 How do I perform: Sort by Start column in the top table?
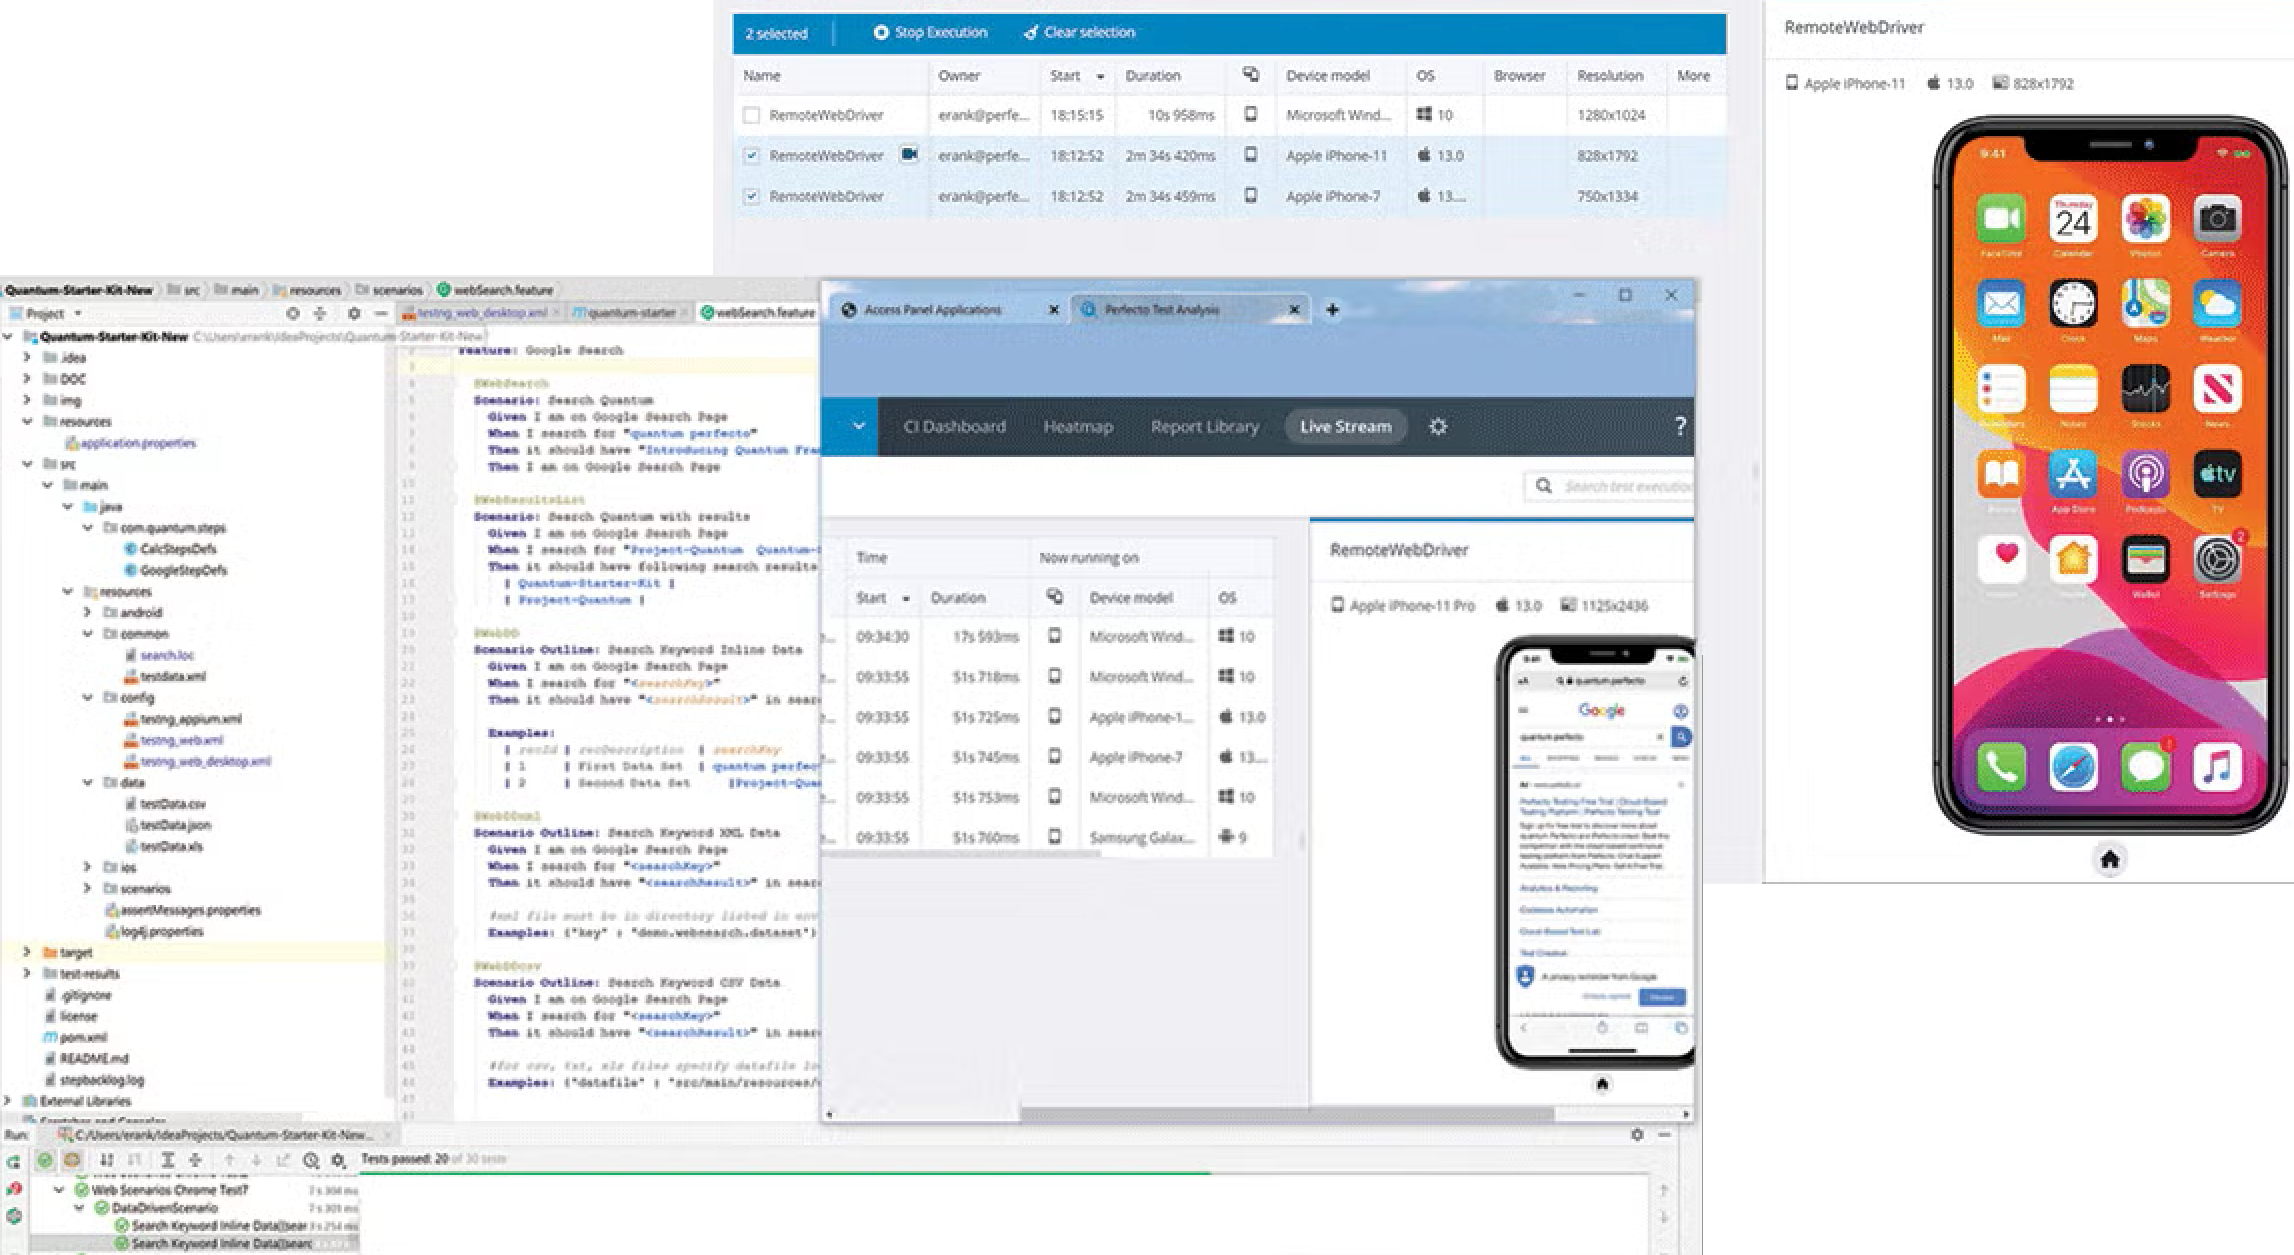1076,76
